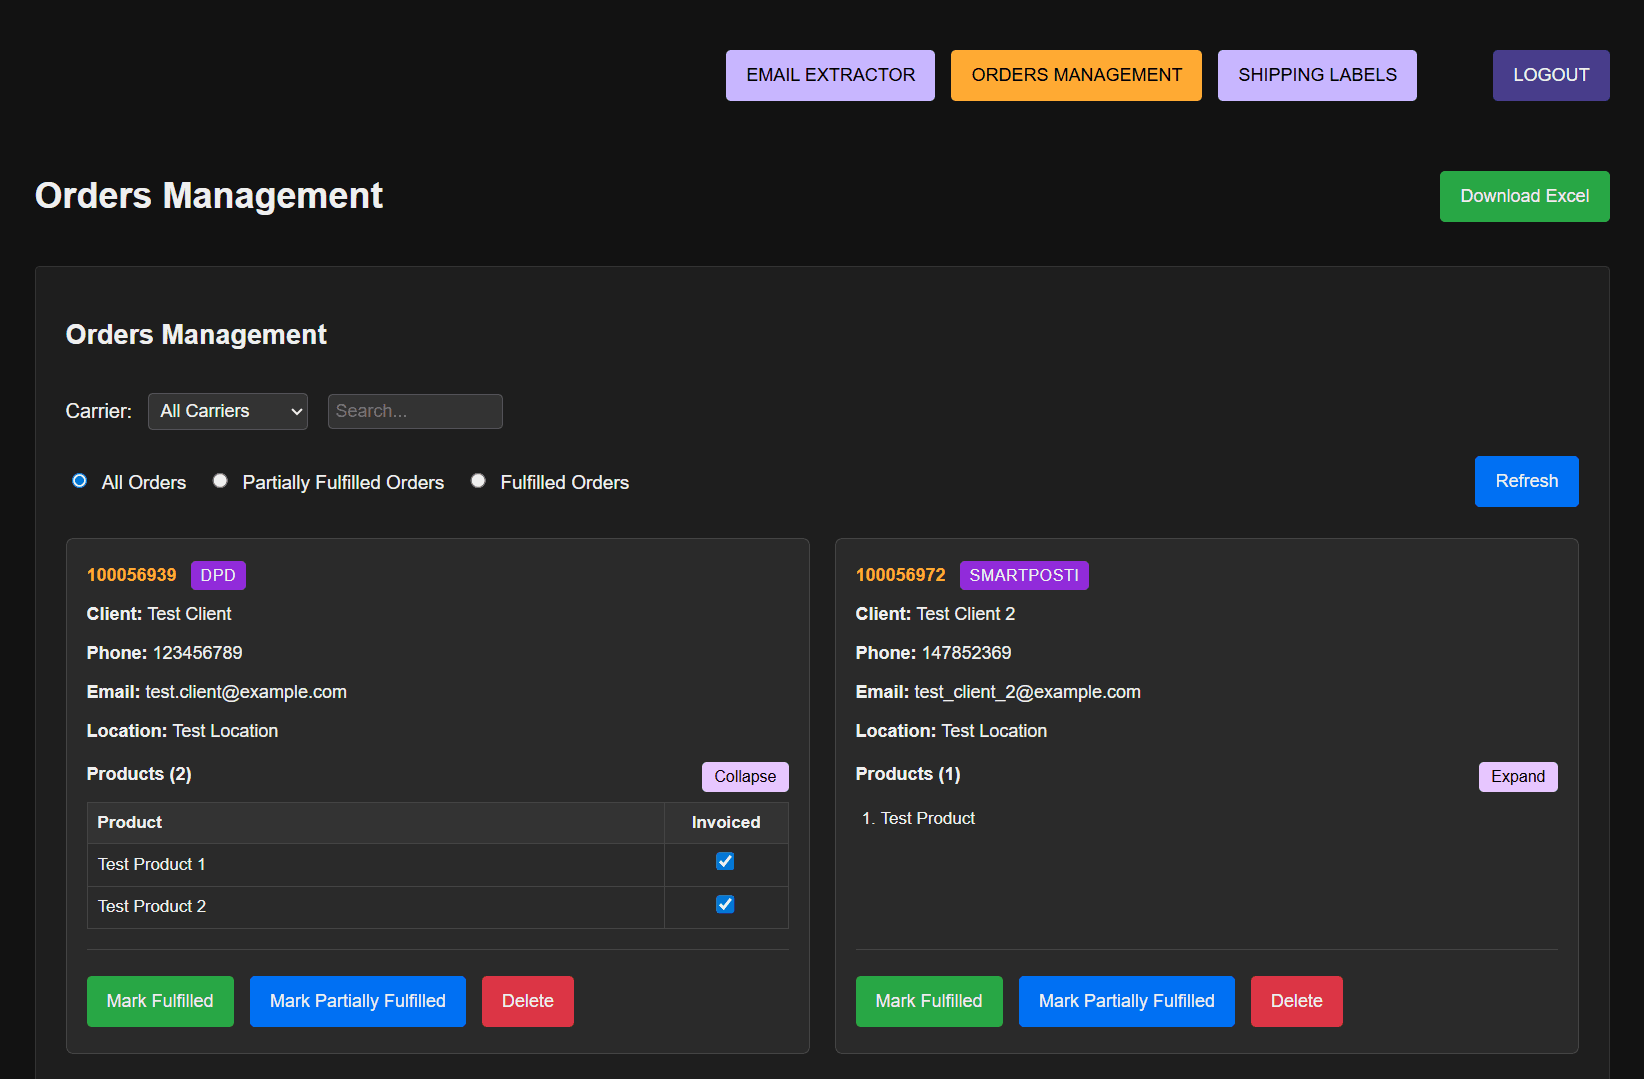Mark order 100056939 as fulfilled
The image size is (1644, 1079).
pos(159,1001)
